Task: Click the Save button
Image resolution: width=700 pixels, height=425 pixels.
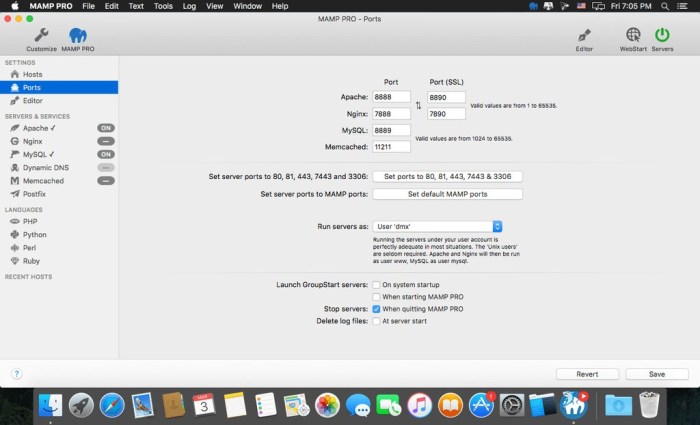Action: 656,374
